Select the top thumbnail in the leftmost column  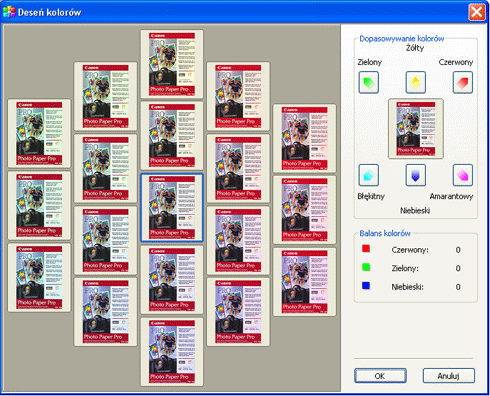coord(39,133)
